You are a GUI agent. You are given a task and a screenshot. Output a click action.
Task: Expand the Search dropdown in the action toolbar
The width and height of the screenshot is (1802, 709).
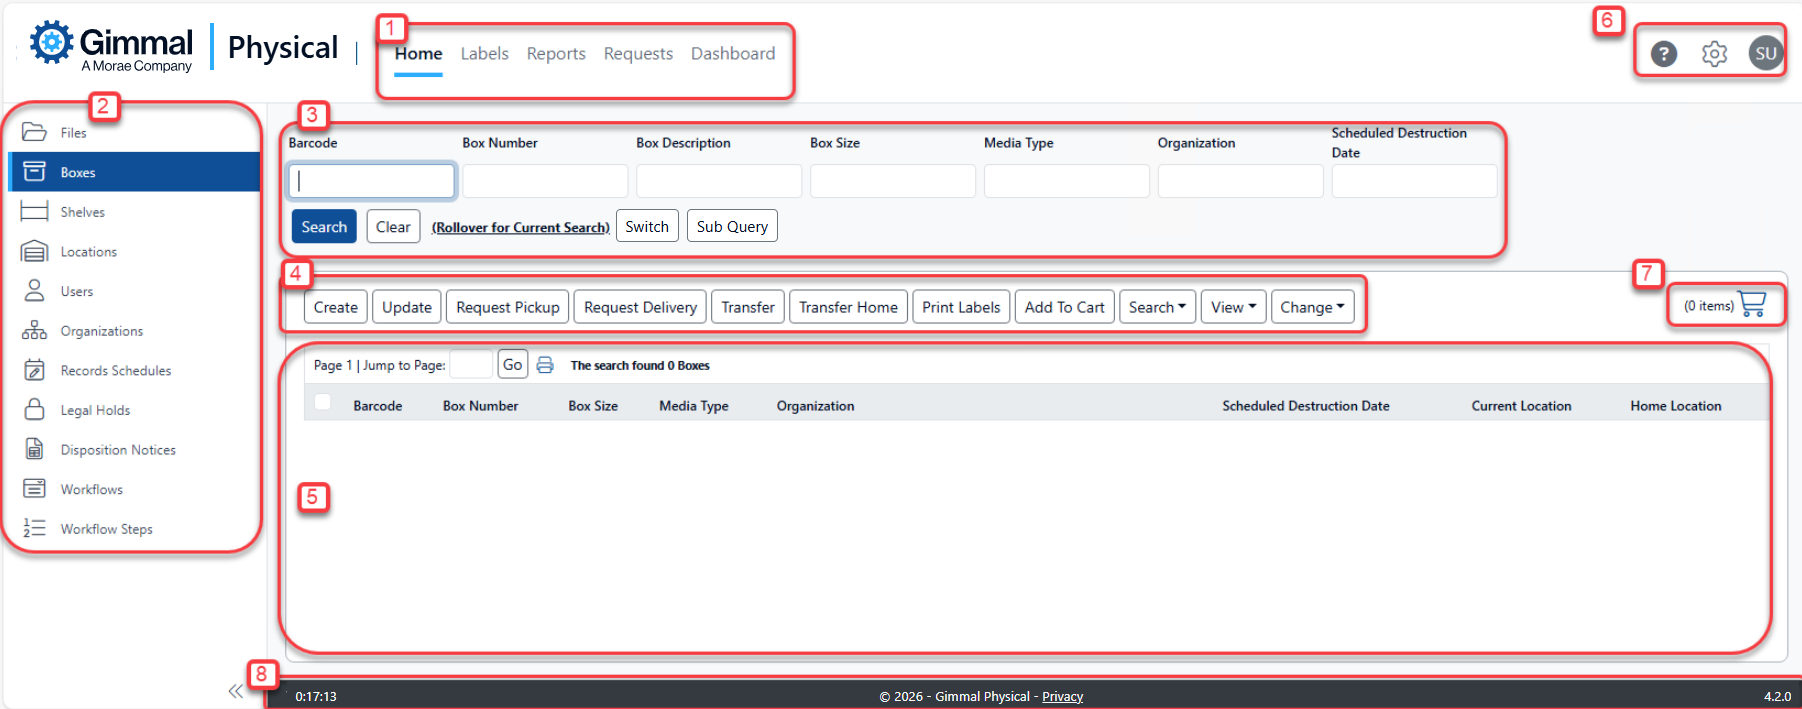(1157, 307)
